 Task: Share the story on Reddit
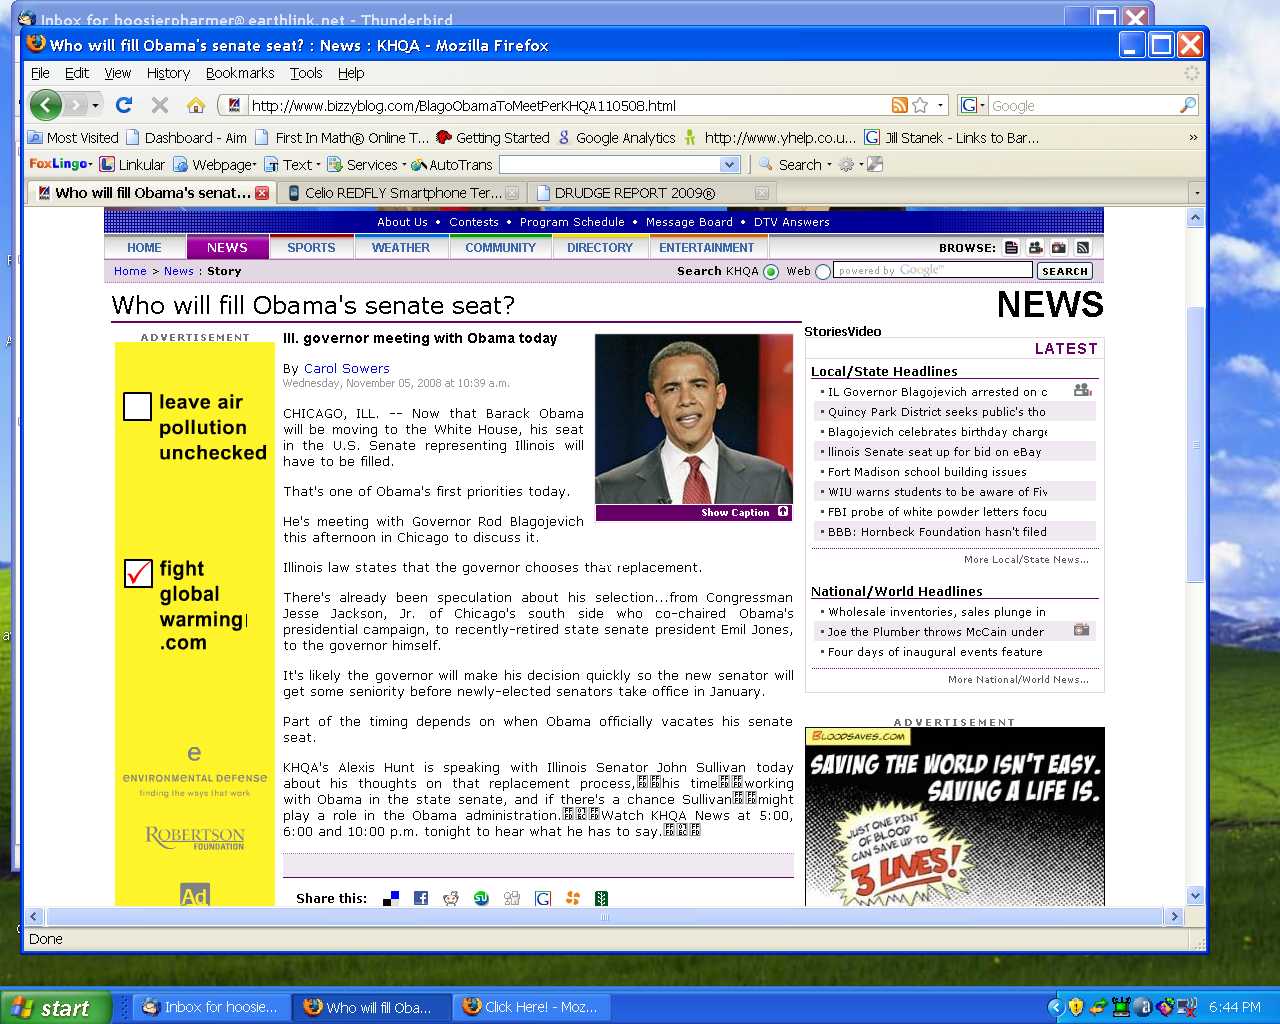click(x=451, y=898)
